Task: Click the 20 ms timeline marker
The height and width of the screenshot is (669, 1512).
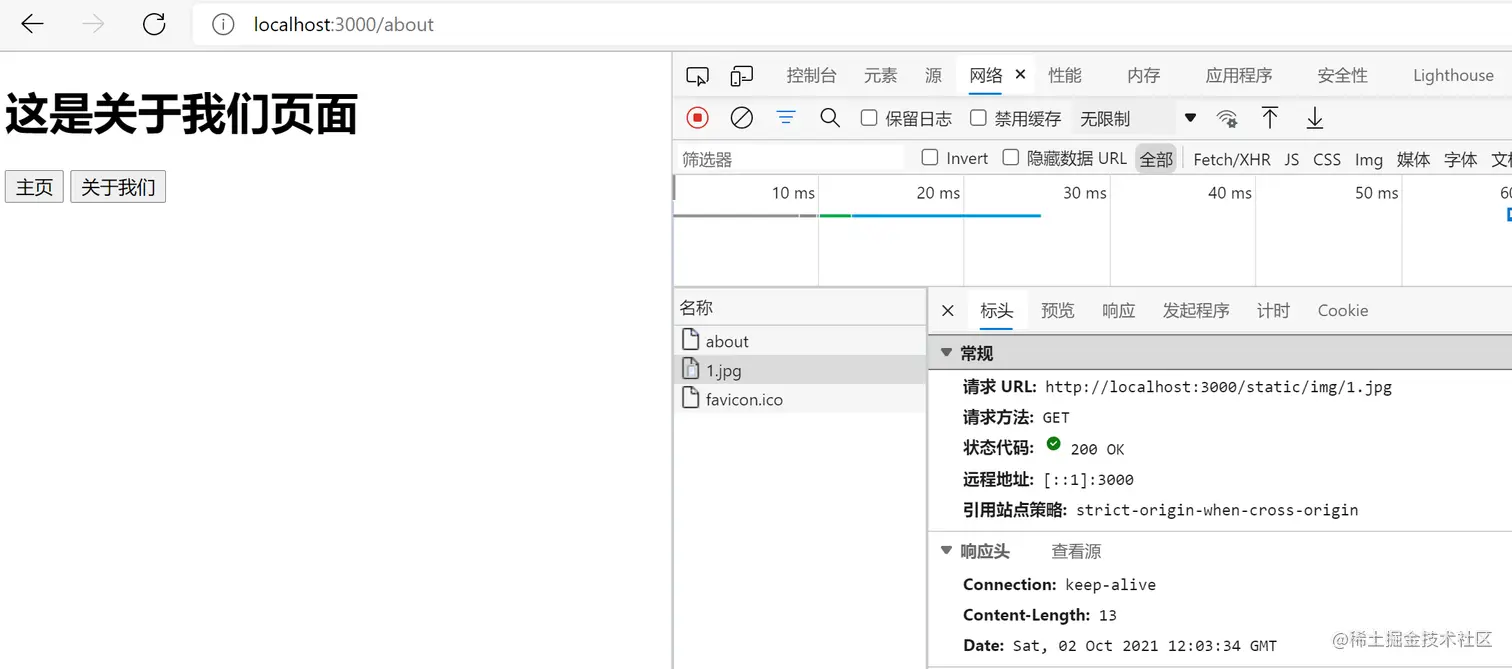Action: [x=938, y=193]
